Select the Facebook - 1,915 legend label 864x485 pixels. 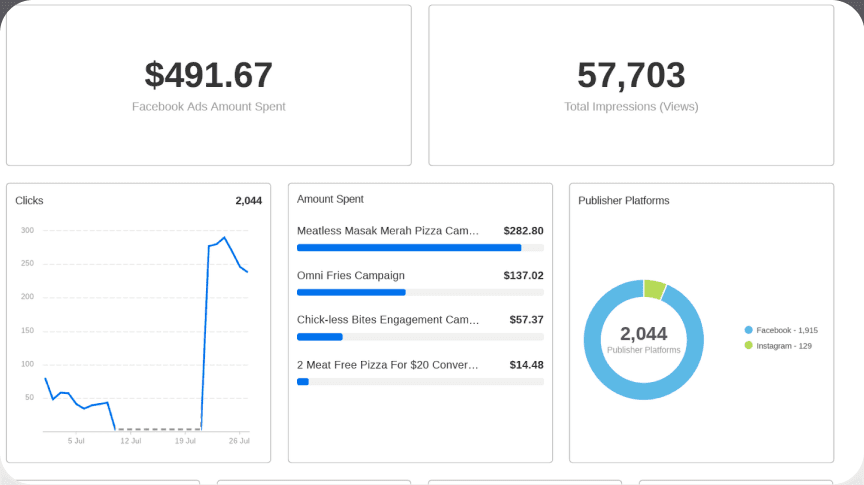[787, 330]
